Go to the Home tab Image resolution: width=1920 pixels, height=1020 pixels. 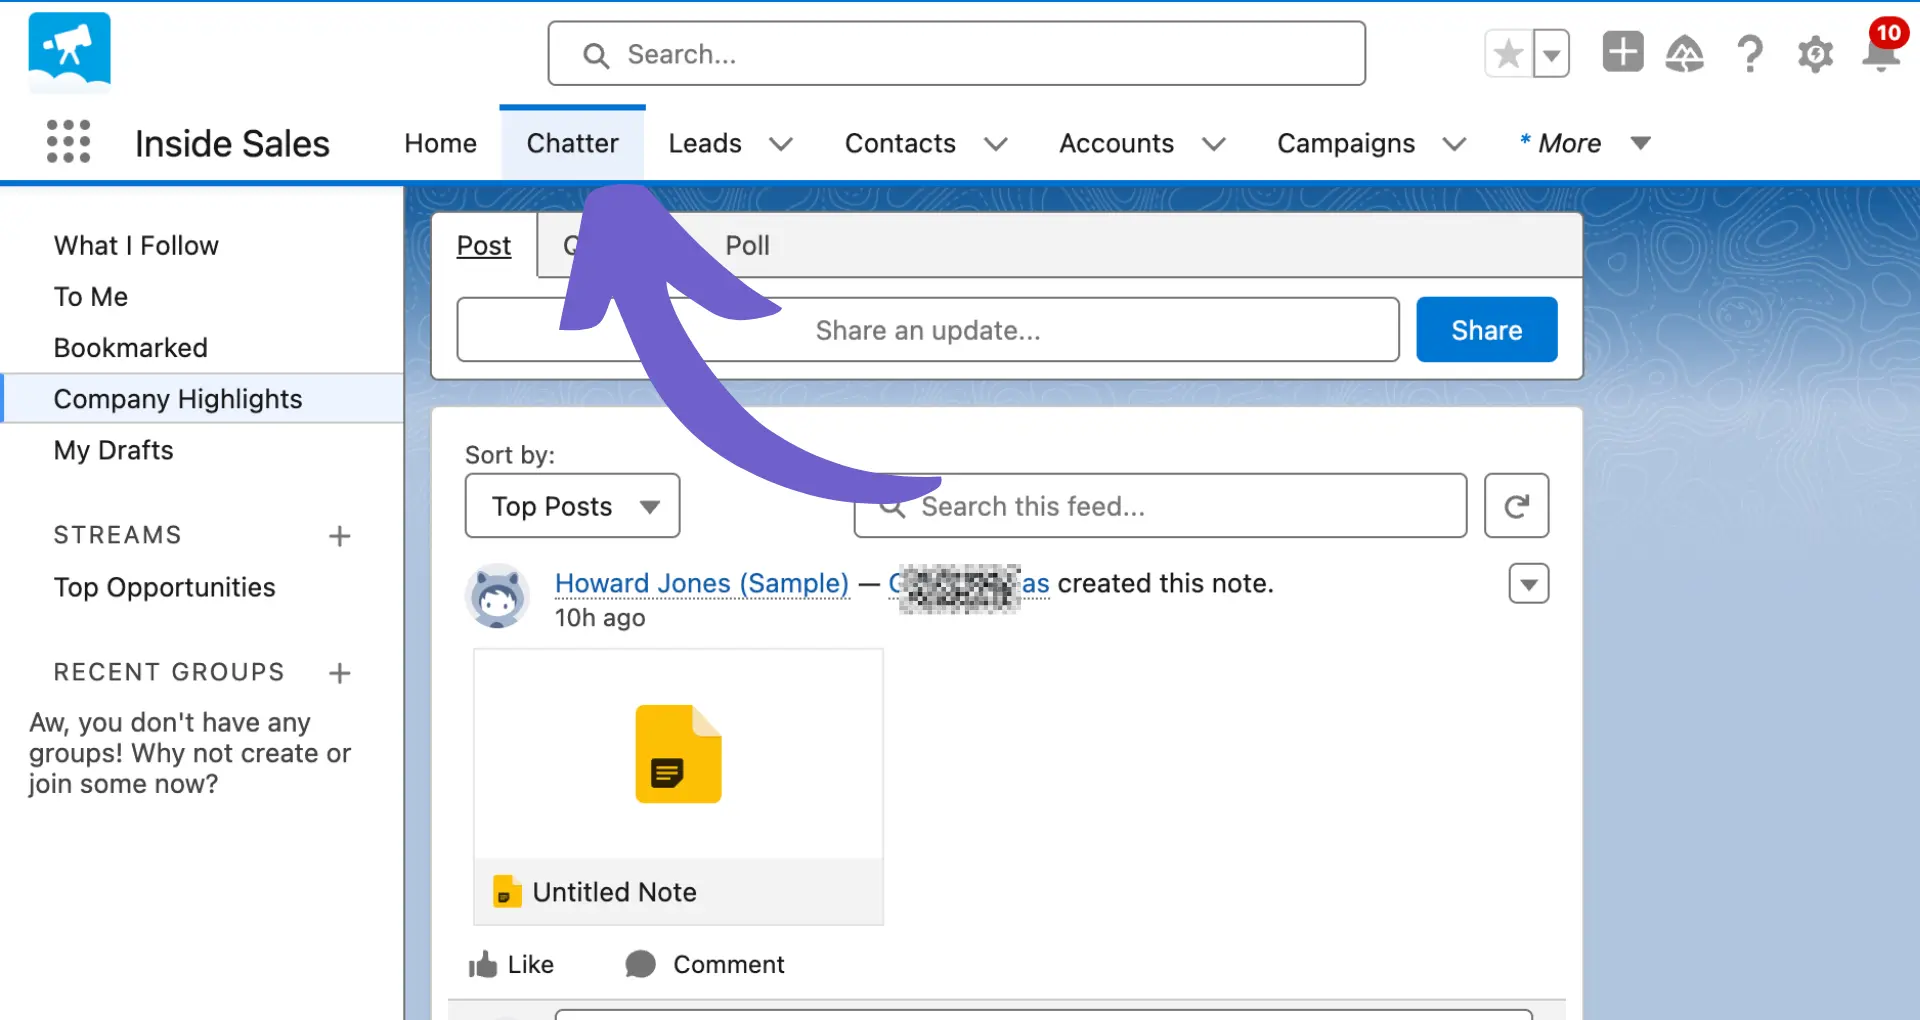440,143
